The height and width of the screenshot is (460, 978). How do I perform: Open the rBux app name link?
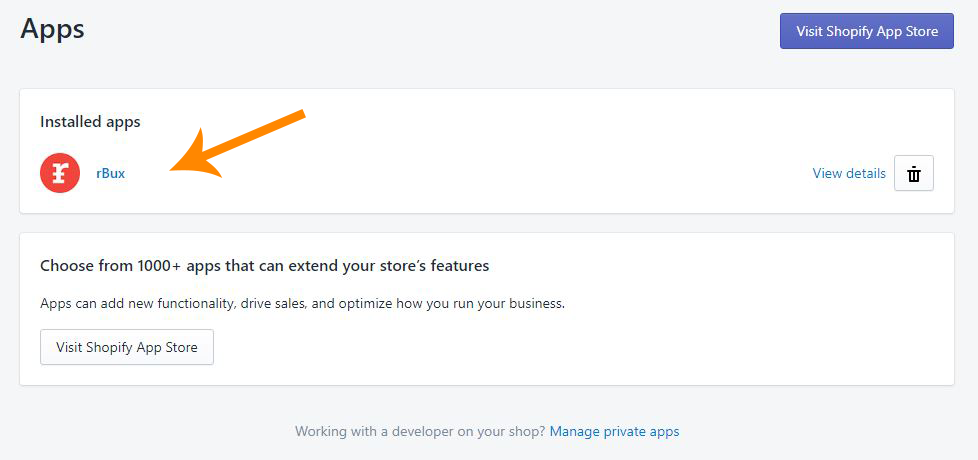coord(110,173)
